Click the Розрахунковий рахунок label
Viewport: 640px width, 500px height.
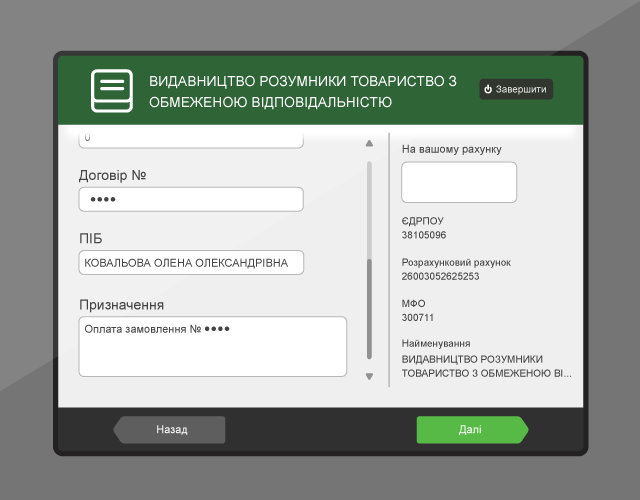tap(456, 262)
